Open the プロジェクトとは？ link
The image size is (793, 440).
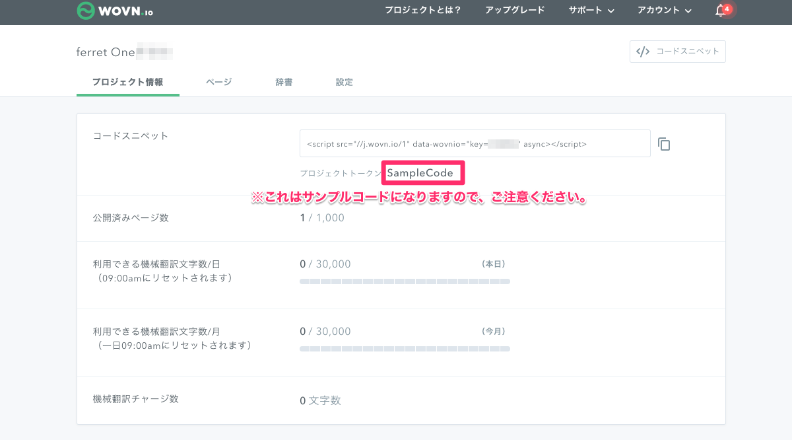click(x=423, y=10)
